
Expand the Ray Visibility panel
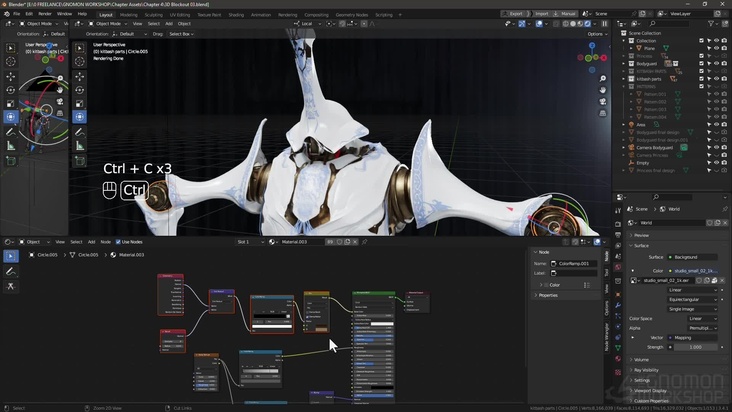(645, 370)
